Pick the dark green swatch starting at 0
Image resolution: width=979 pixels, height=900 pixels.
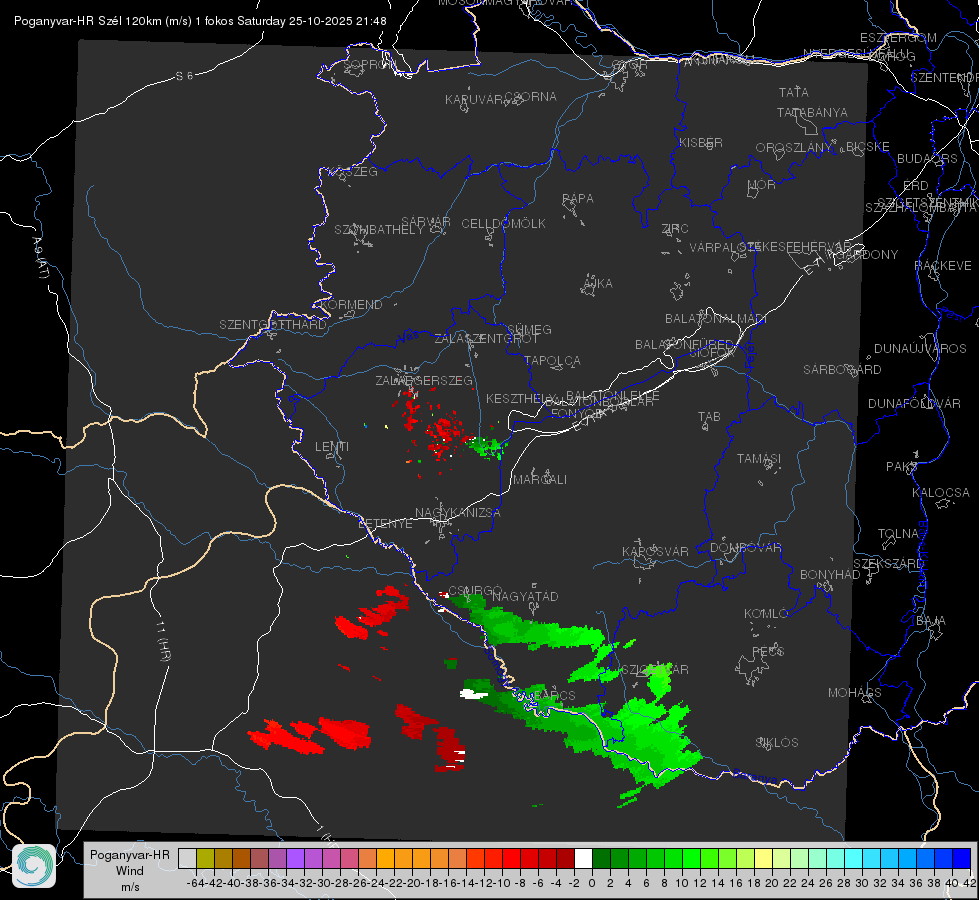point(601,859)
